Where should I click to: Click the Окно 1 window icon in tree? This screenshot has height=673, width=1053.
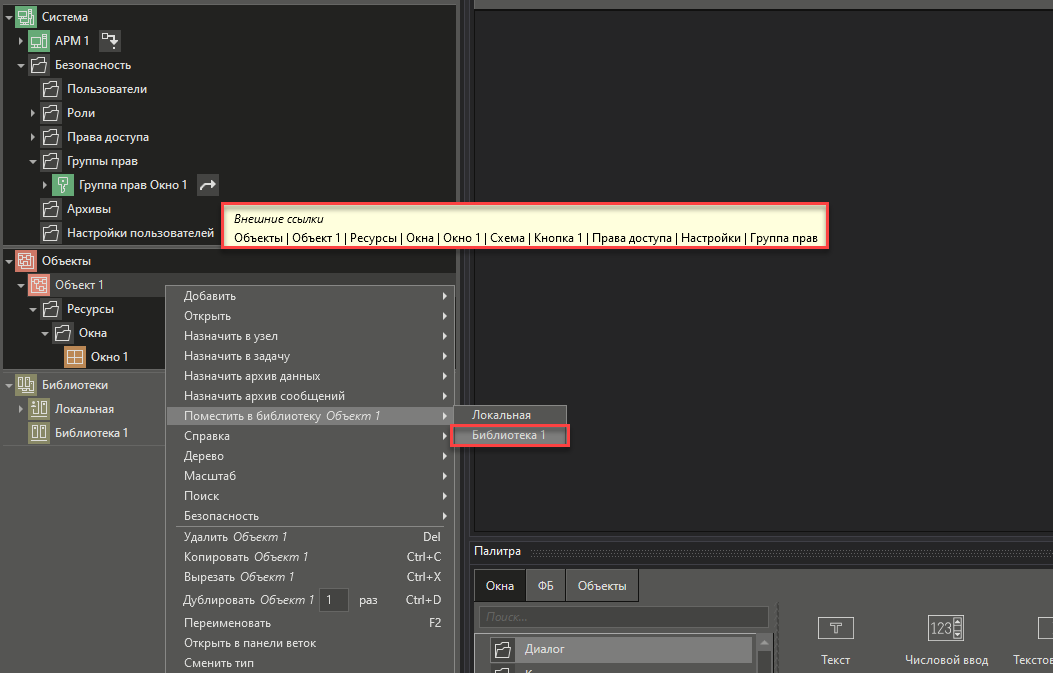[x=75, y=357]
